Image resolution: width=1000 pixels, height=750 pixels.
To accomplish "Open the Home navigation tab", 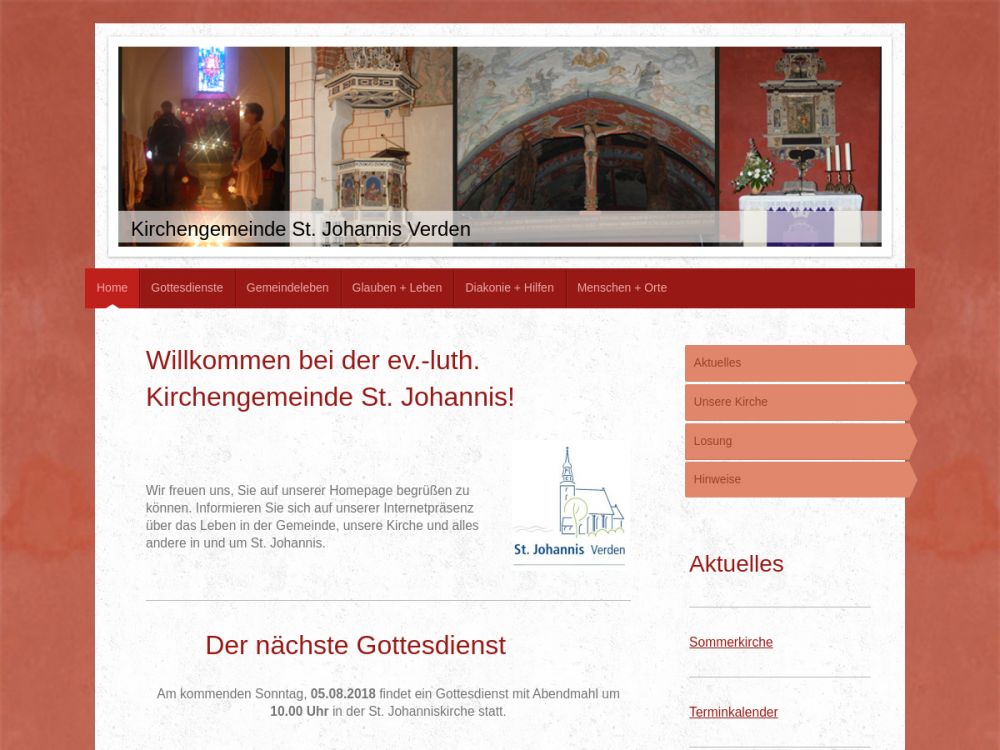I will tap(112, 288).
